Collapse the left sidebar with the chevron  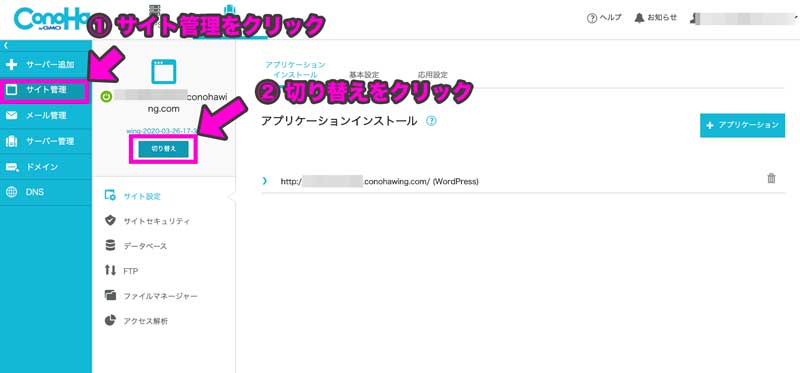point(5,45)
